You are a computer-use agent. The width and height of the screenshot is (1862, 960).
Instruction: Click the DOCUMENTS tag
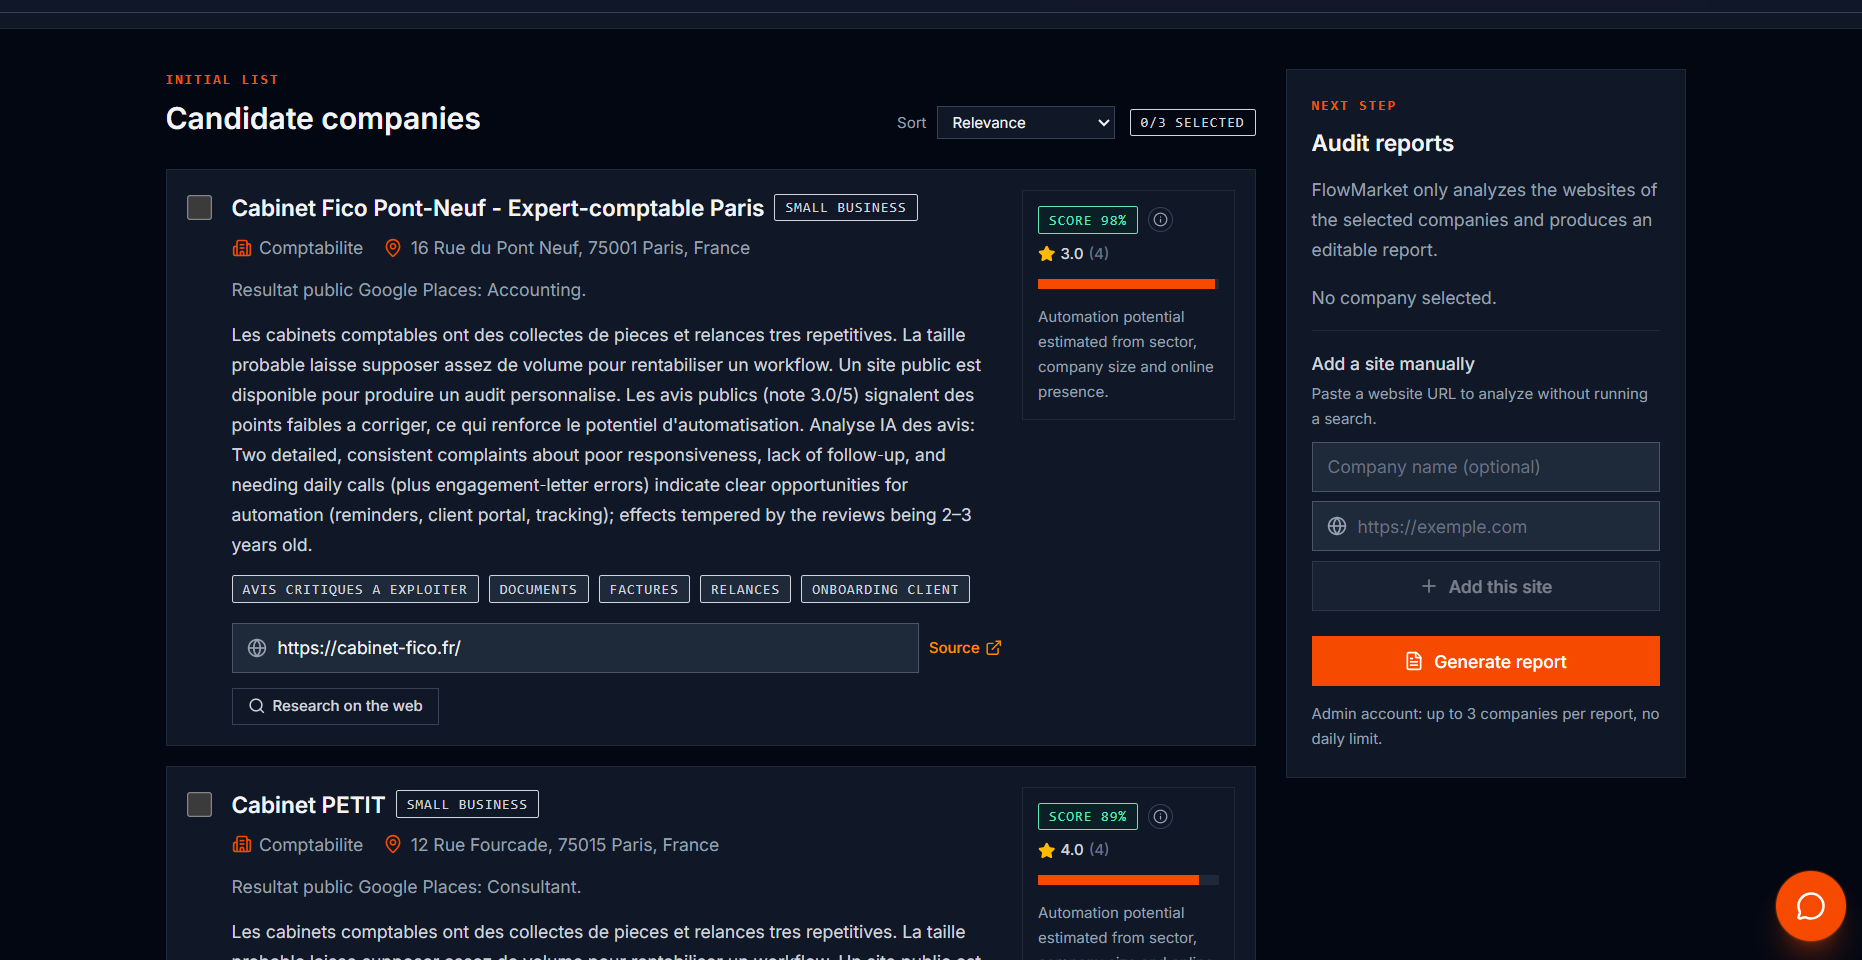[538, 589]
